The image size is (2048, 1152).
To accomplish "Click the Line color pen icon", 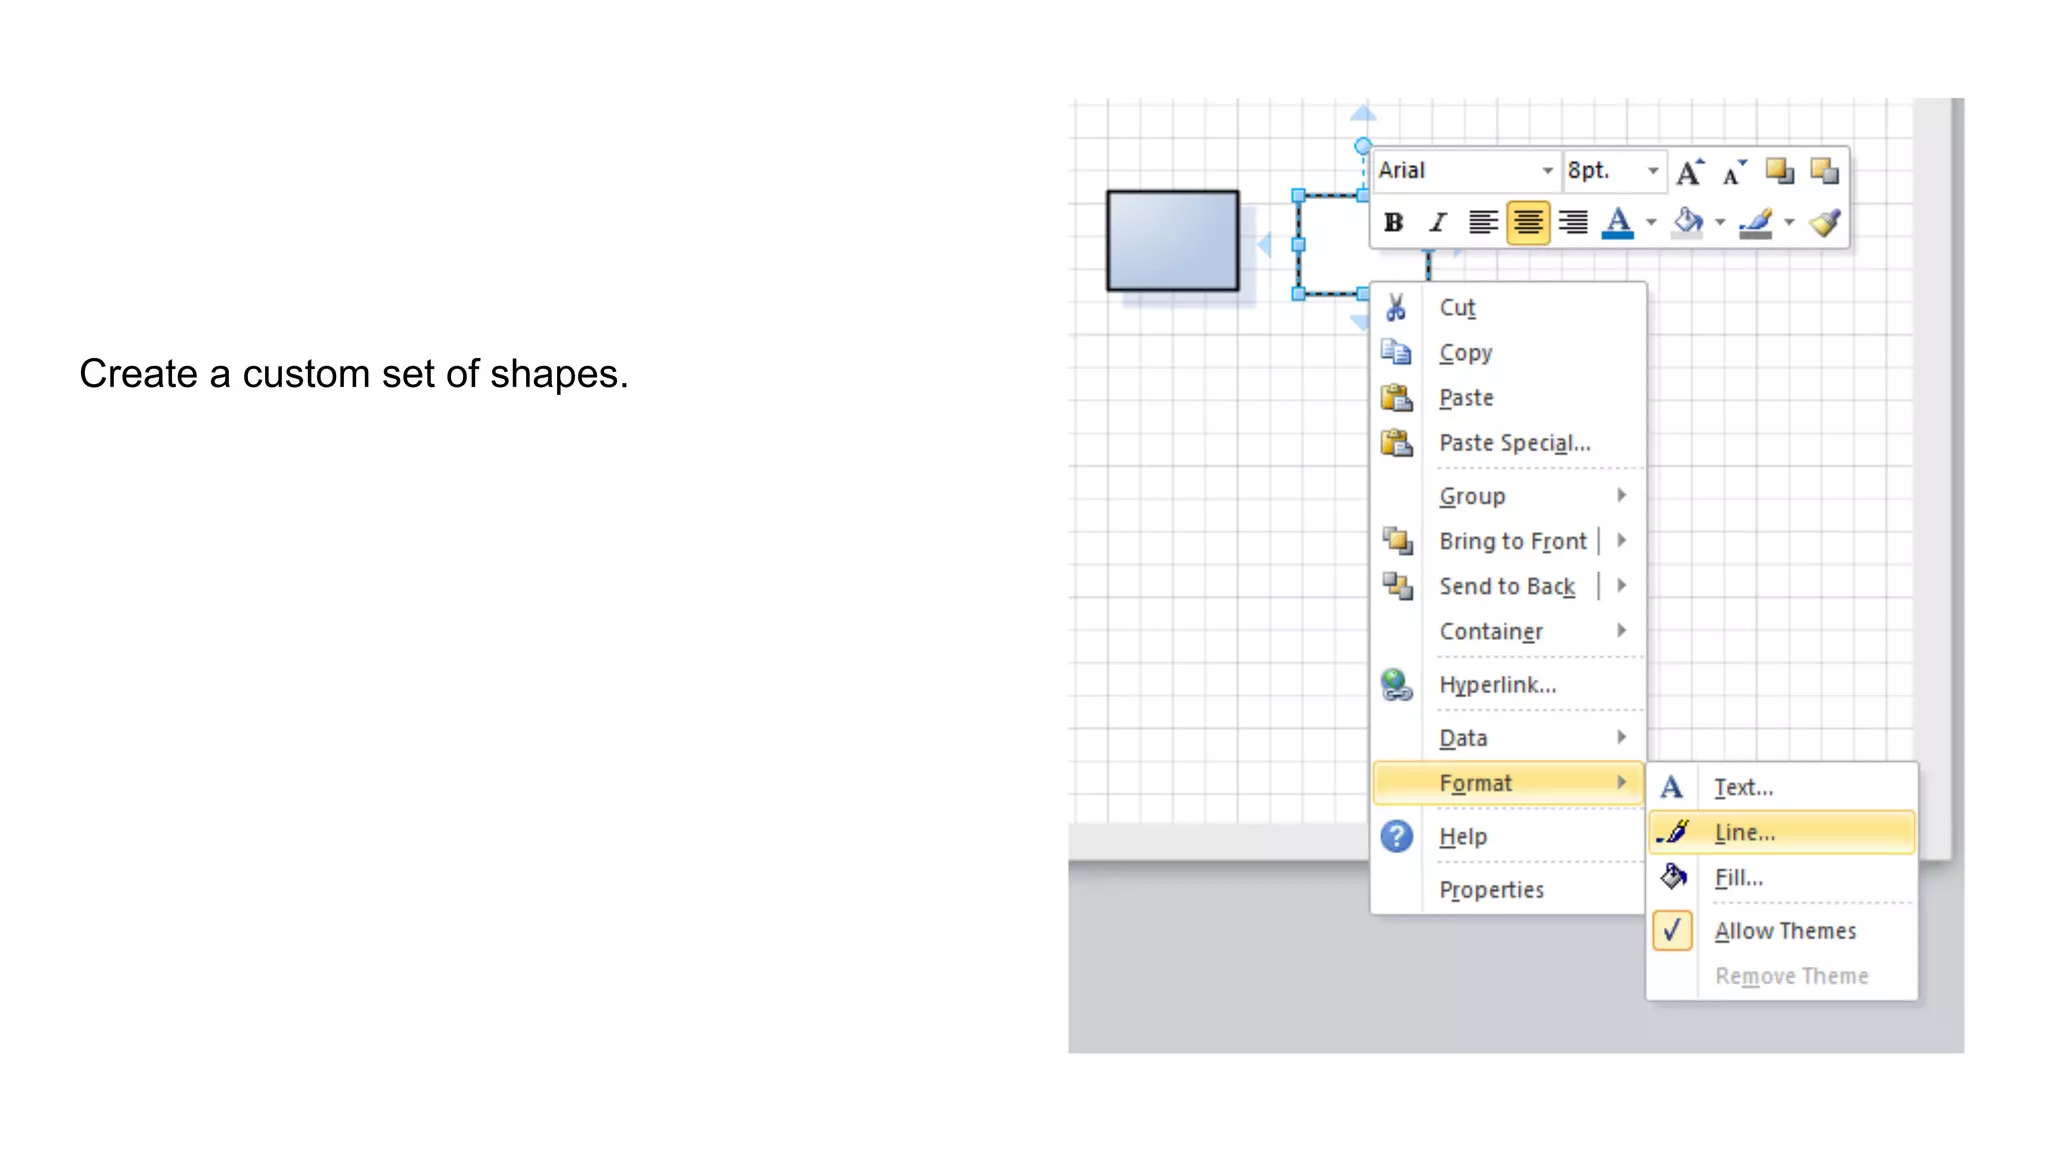I will coord(1756,222).
